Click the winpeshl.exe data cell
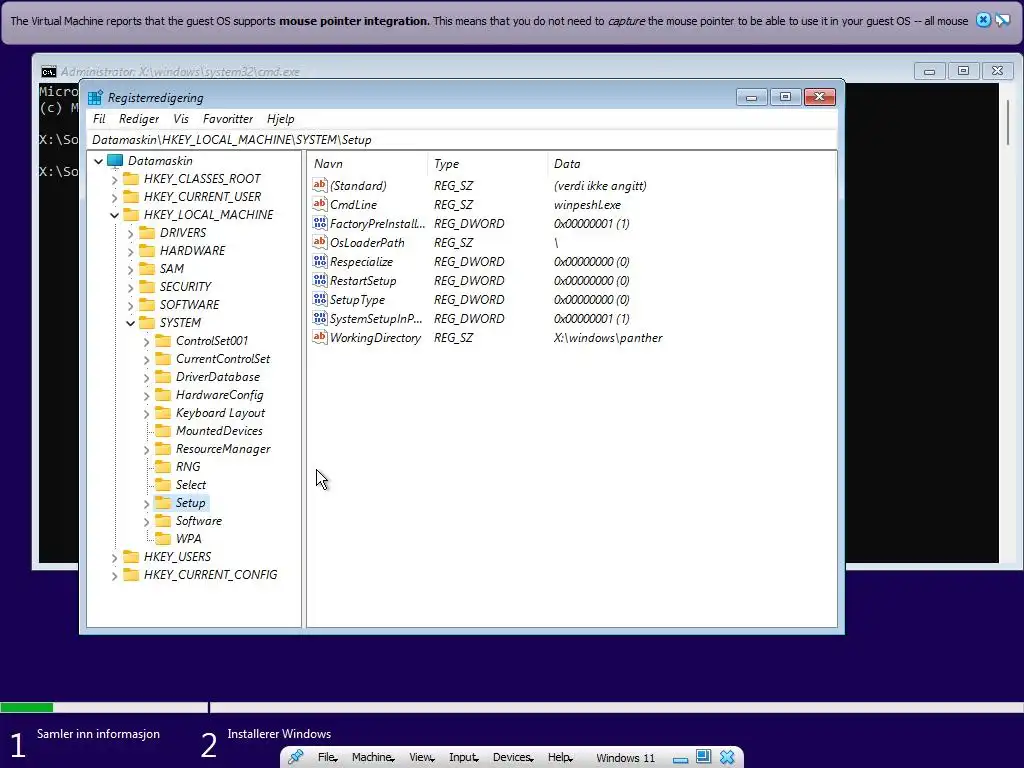The height and width of the screenshot is (768, 1024). click(x=587, y=204)
